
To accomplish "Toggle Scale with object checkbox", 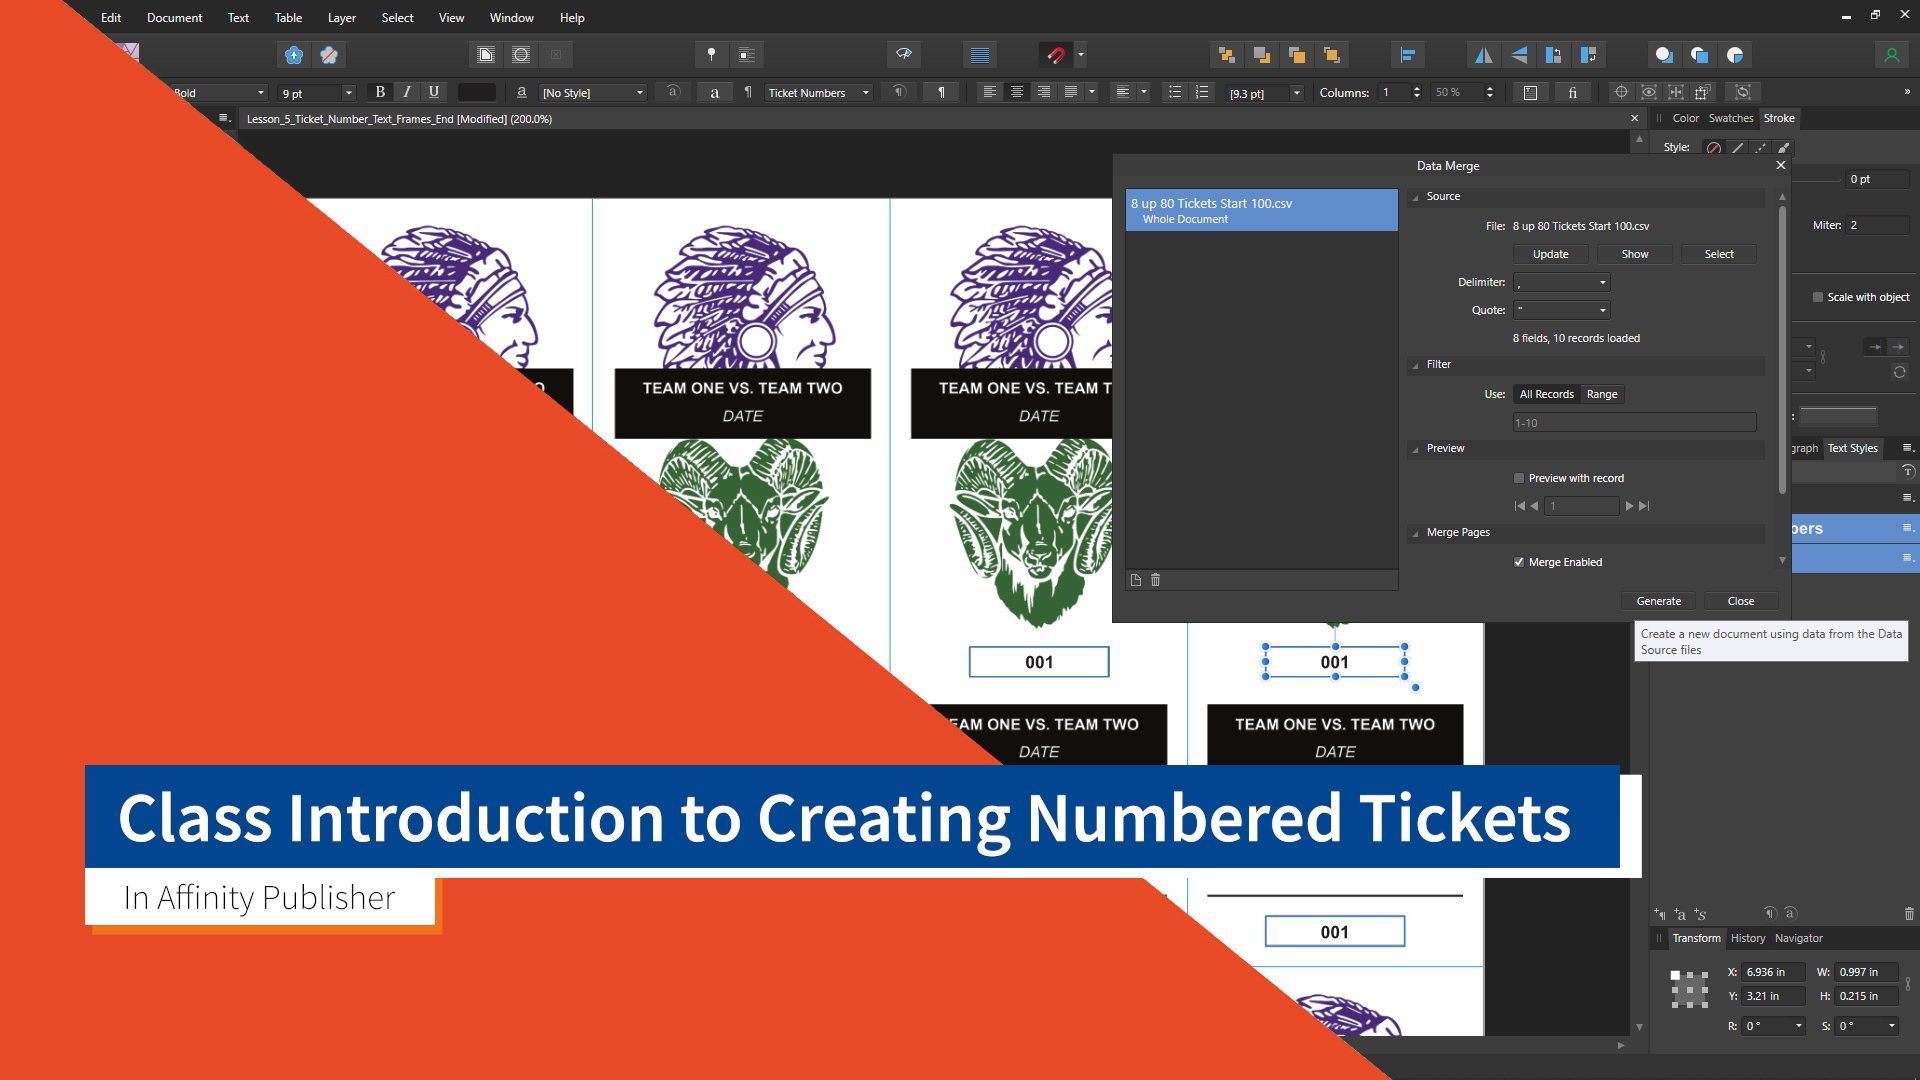I will (x=1818, y=297).
